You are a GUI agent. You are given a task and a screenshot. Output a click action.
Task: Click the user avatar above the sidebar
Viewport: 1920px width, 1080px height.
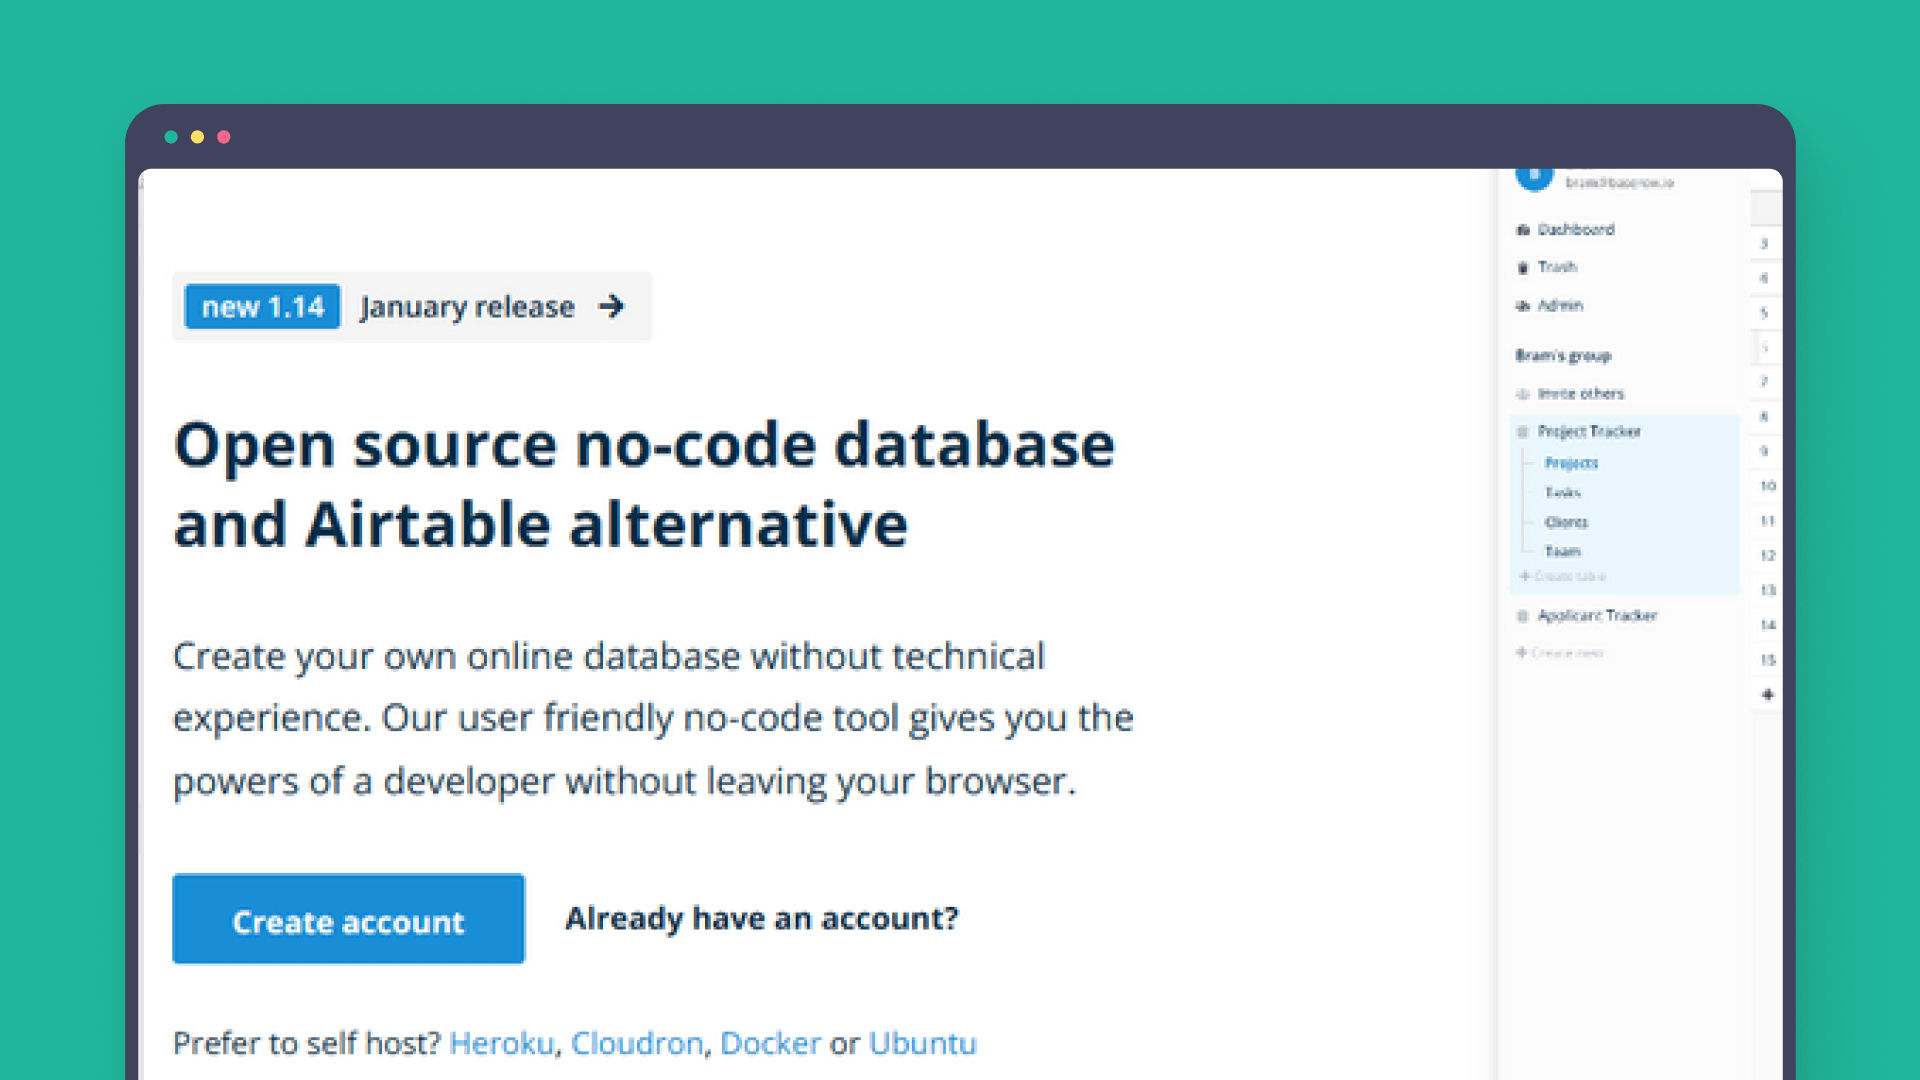coord(1533,177)
